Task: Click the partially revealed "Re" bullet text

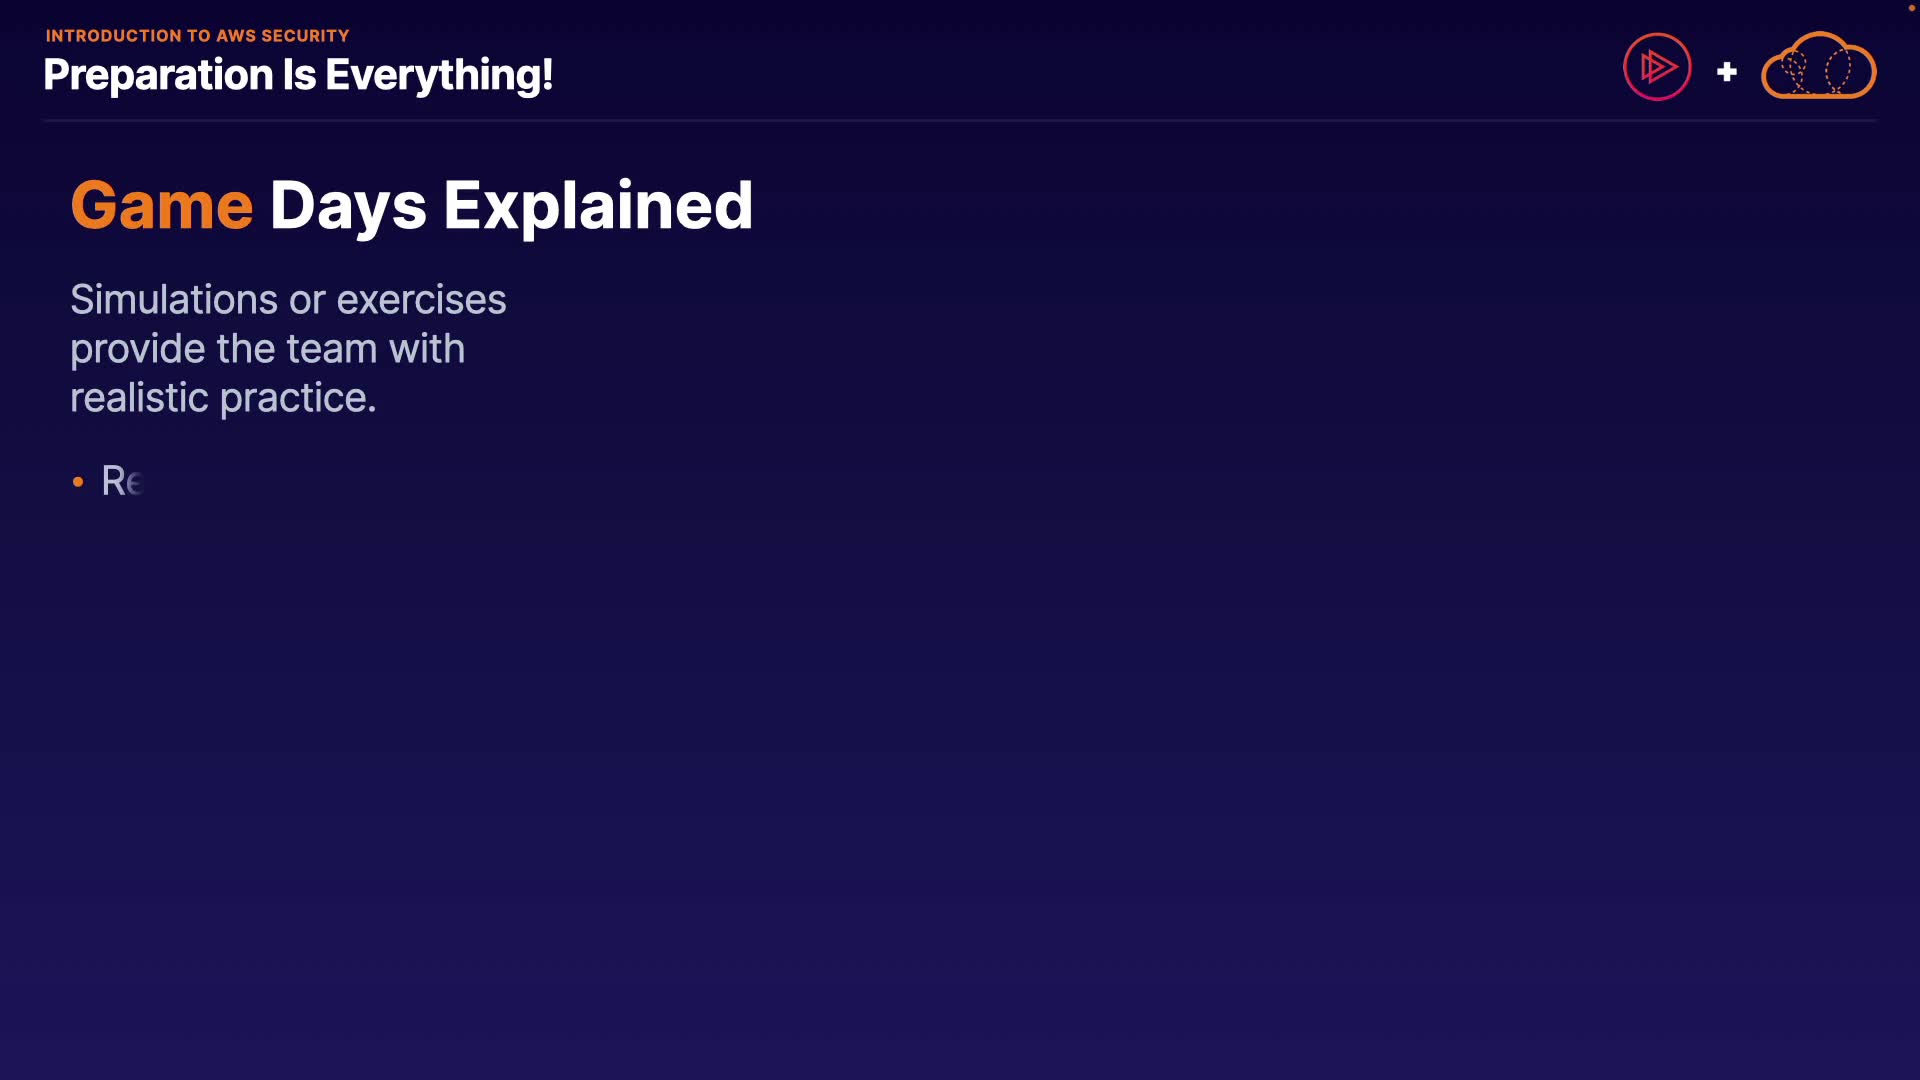Action: (x=122, y=482)
